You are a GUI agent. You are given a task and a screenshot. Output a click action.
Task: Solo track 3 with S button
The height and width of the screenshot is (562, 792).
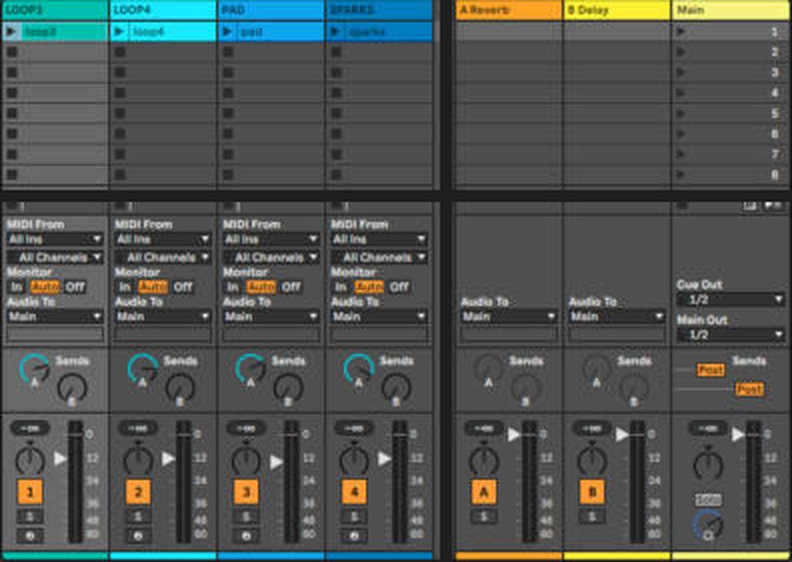[246, 517]
